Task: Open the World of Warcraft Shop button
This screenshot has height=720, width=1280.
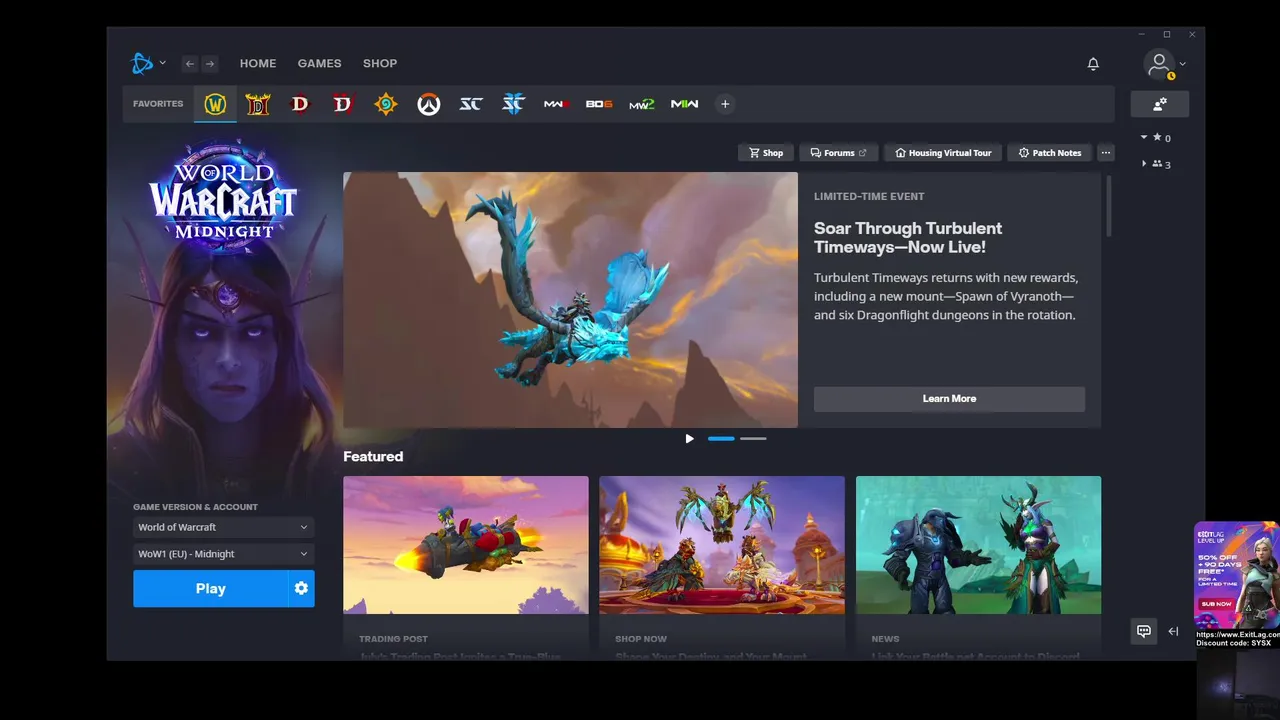Action: 766,153
